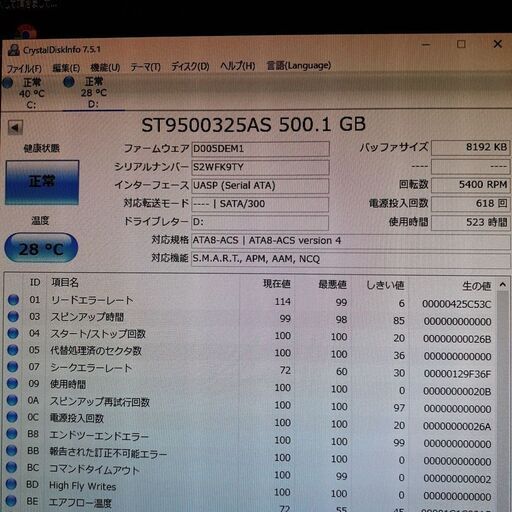Open the 言語(Language) menu
Screen dimensions: 512x512
coord(299,65)
